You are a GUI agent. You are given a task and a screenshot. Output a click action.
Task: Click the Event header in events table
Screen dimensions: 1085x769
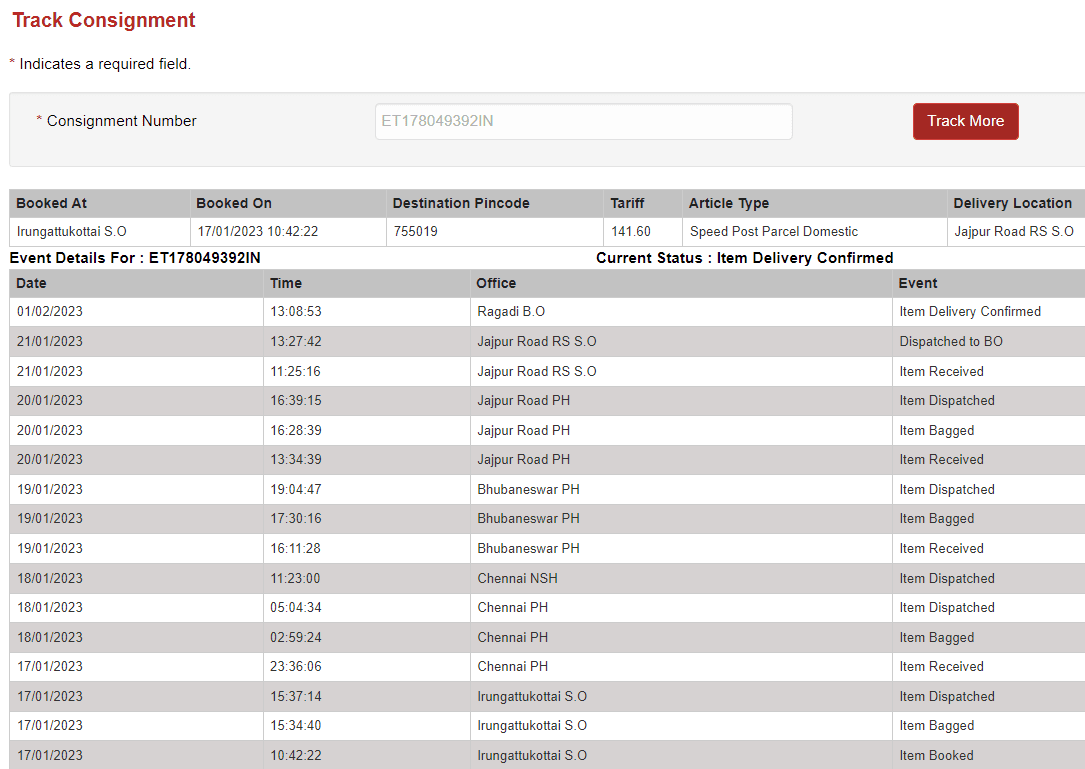pos(918,283)
